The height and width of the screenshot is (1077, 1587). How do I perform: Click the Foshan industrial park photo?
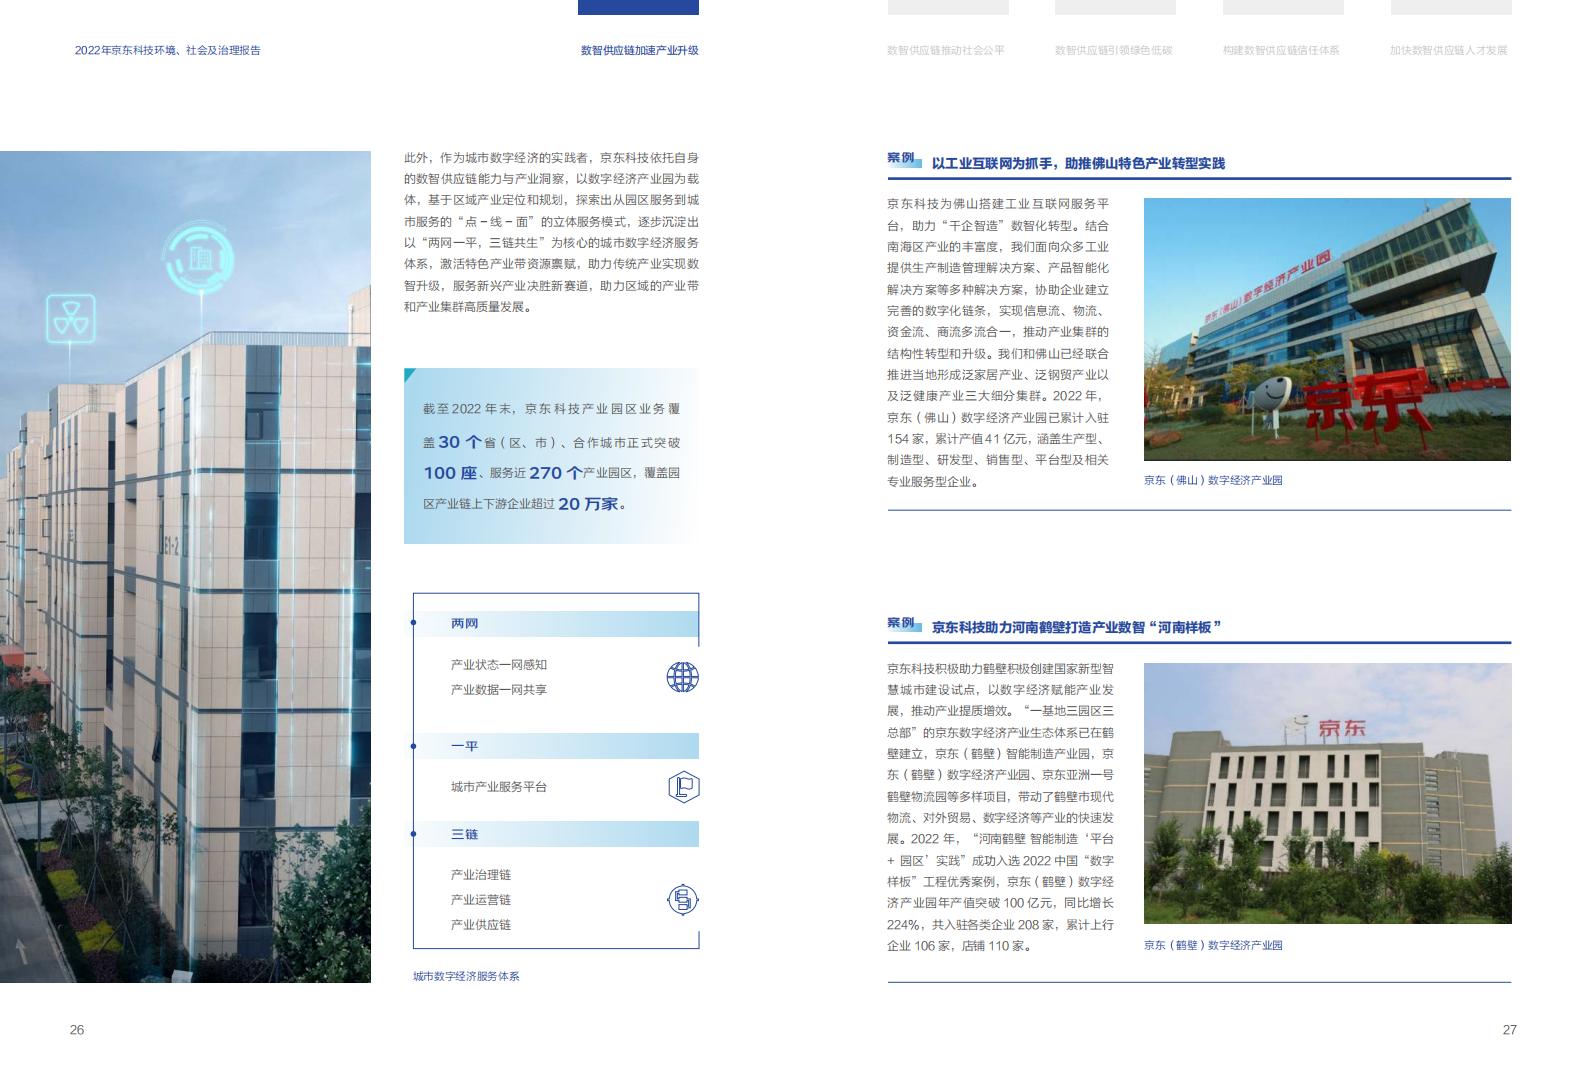tap(1327, 329)
